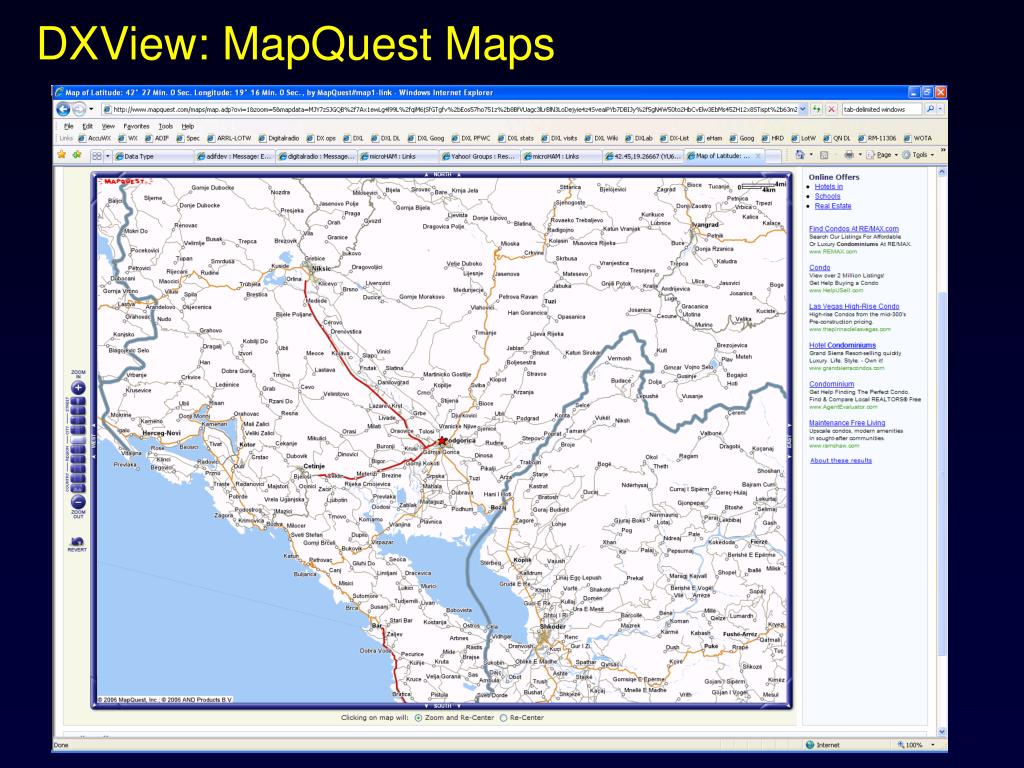This screenshot has width=1024, height=768.
Task: Expand the Print button dropdown arrow
Action: [859, 155]
